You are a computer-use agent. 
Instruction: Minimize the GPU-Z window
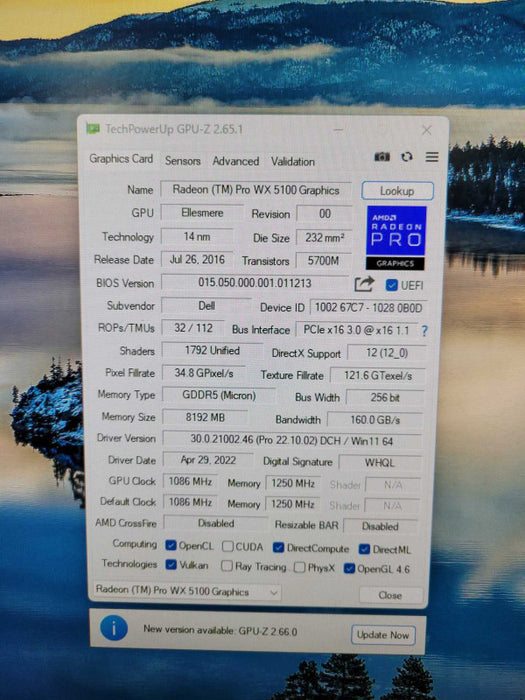pos(338,130)
